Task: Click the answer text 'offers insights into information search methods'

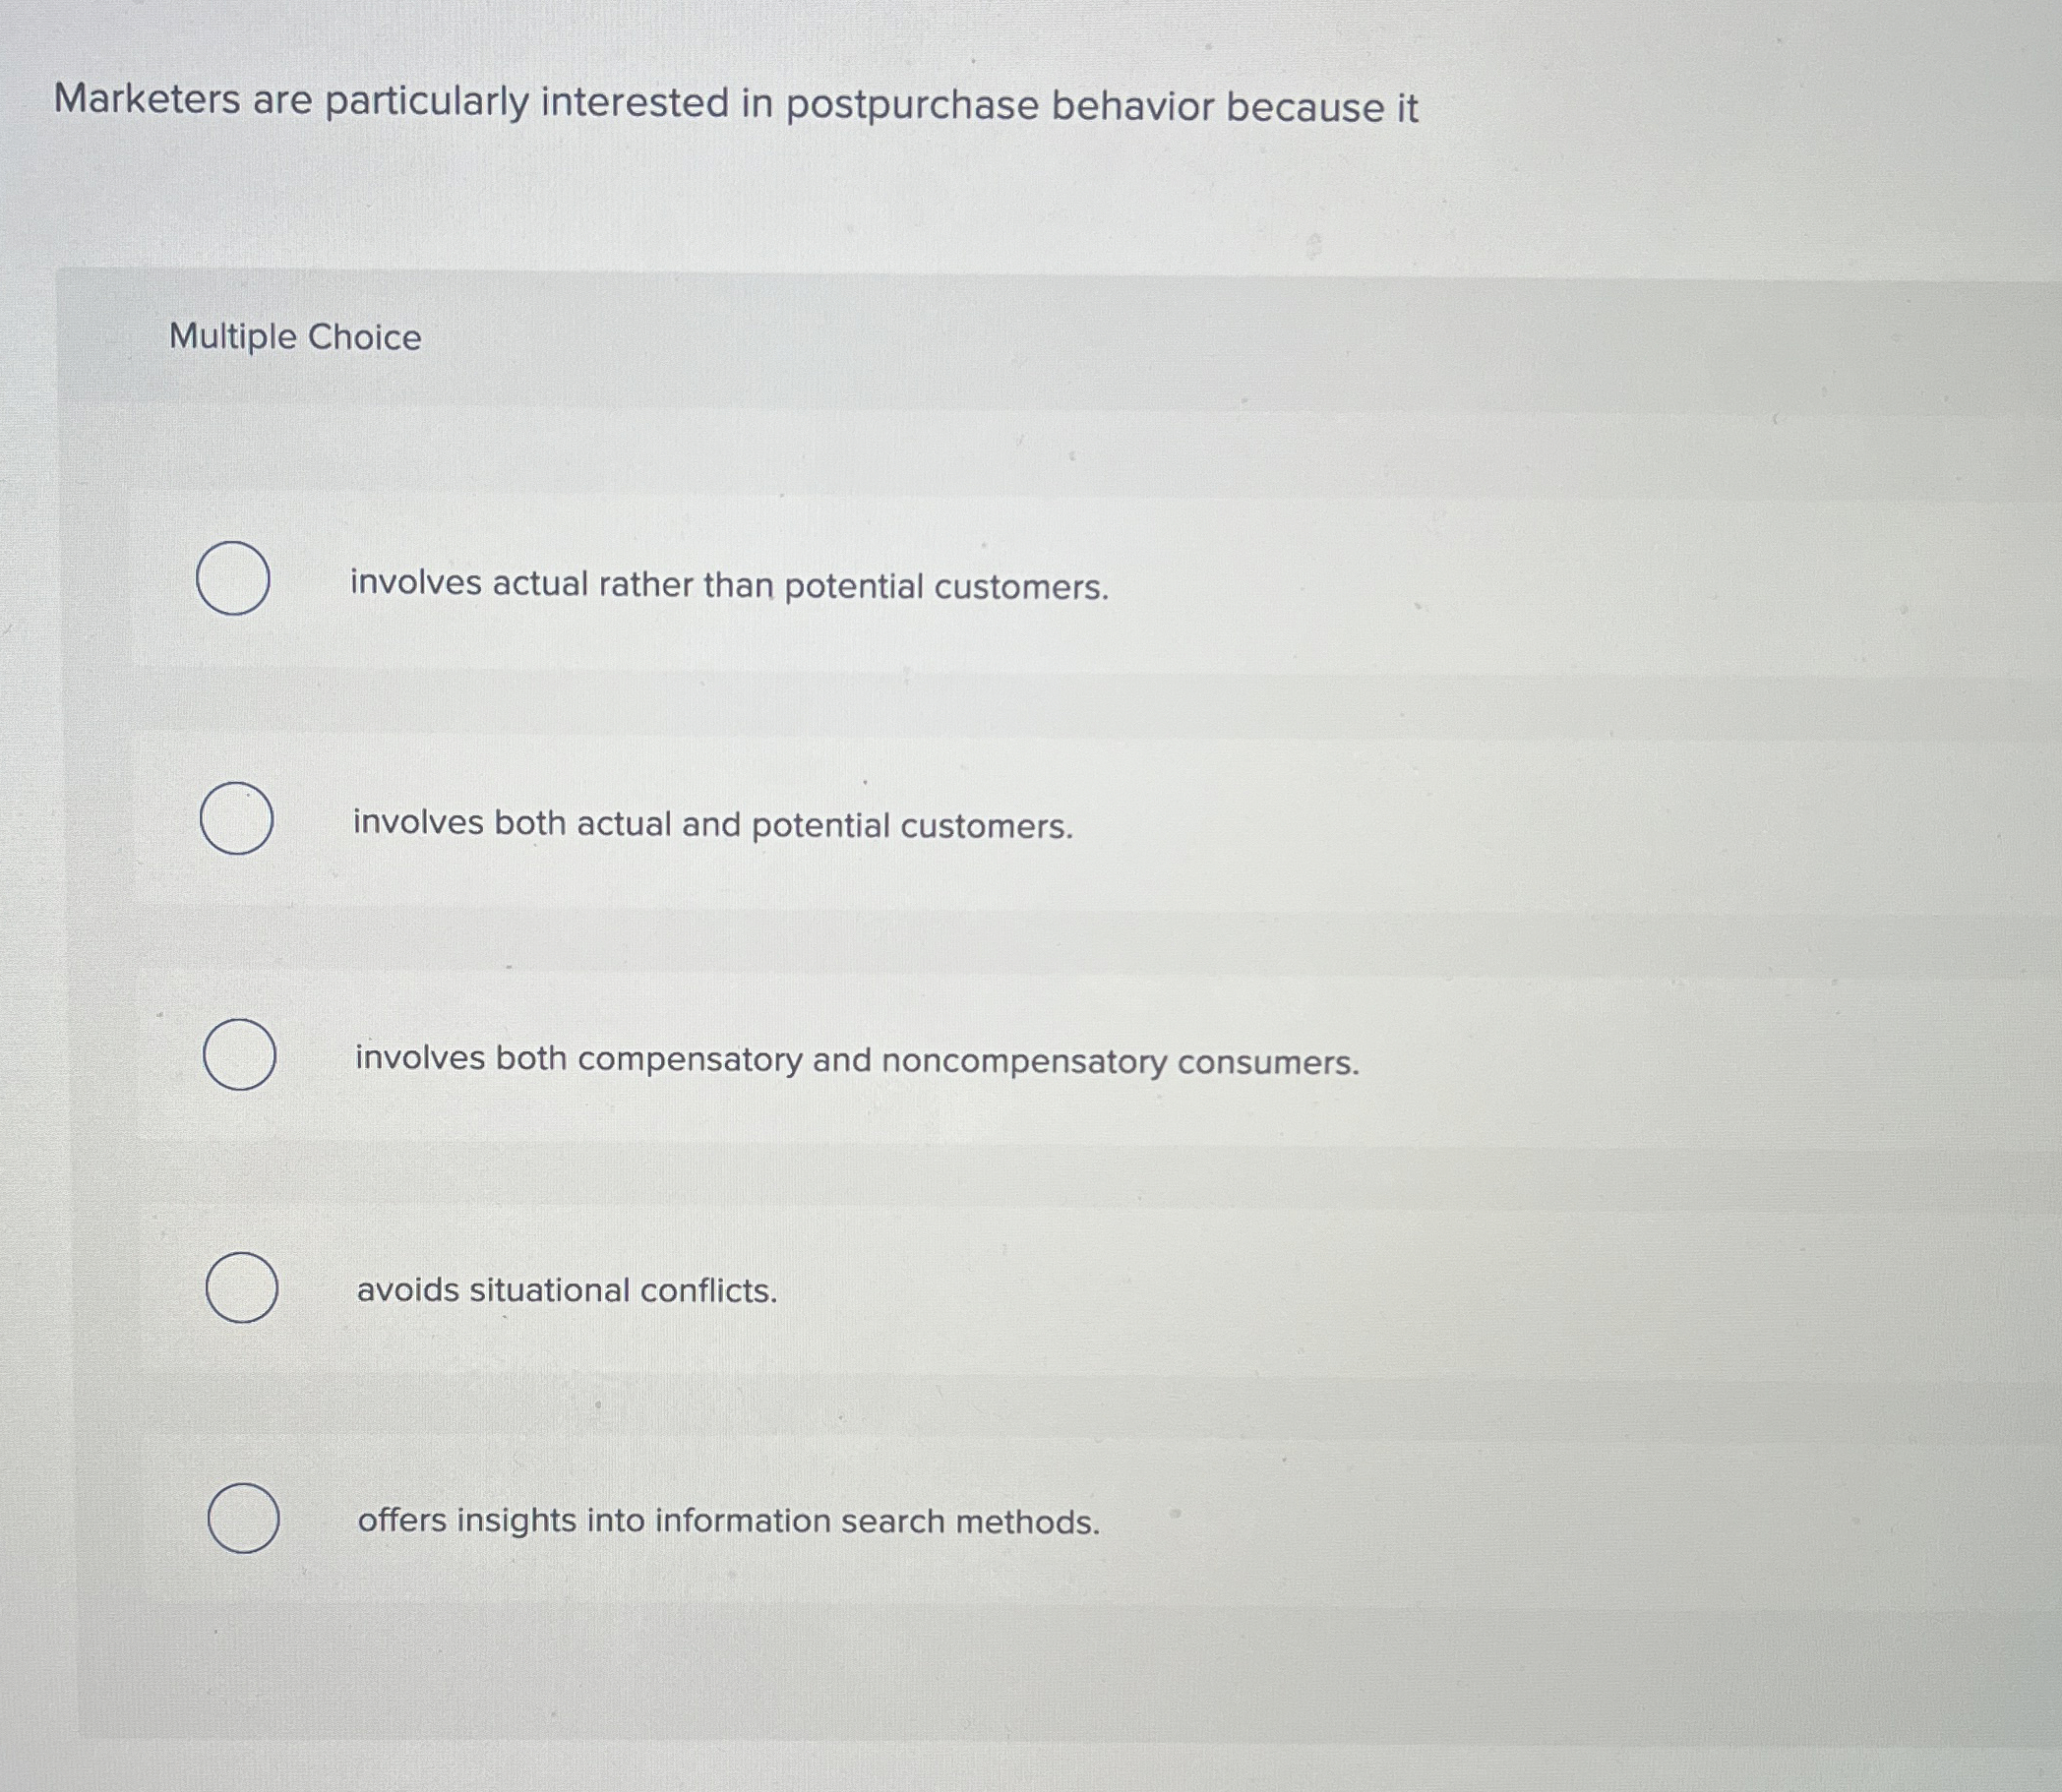Action: pos(728,1522)
